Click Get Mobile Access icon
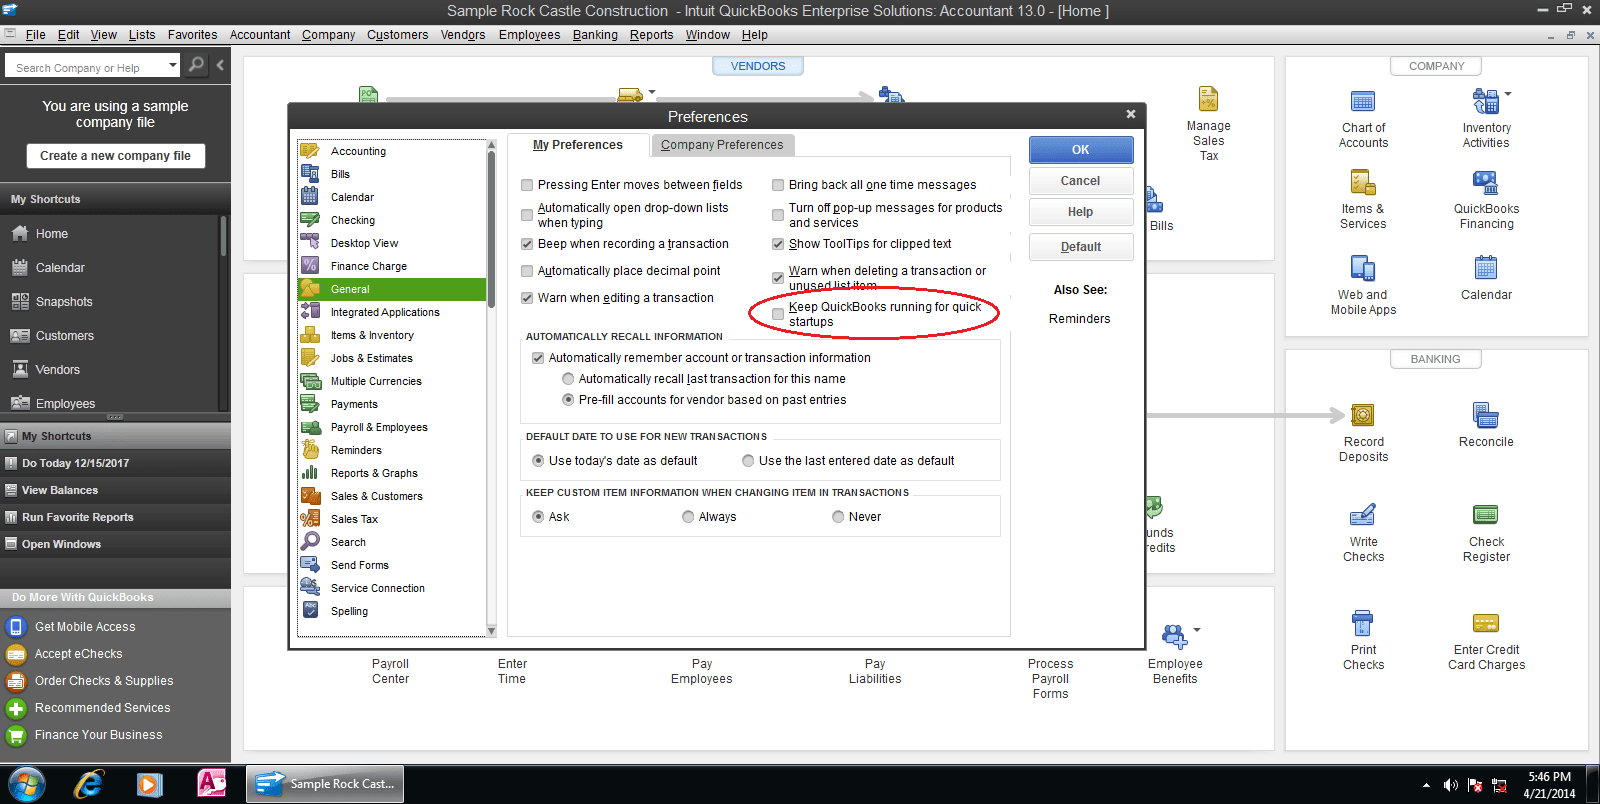The image size is (1600, 804). (15, 627)
